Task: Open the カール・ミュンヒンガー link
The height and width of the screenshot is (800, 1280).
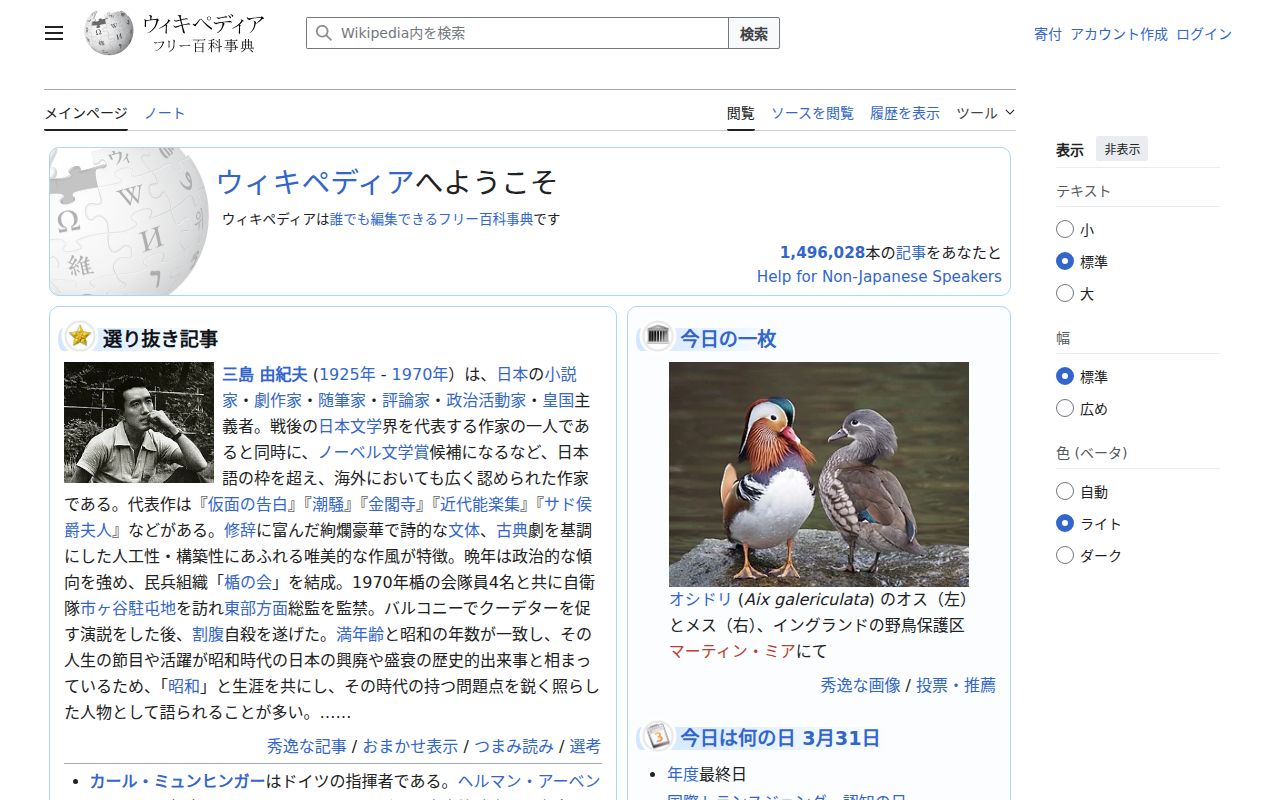Action: [177, 781]
